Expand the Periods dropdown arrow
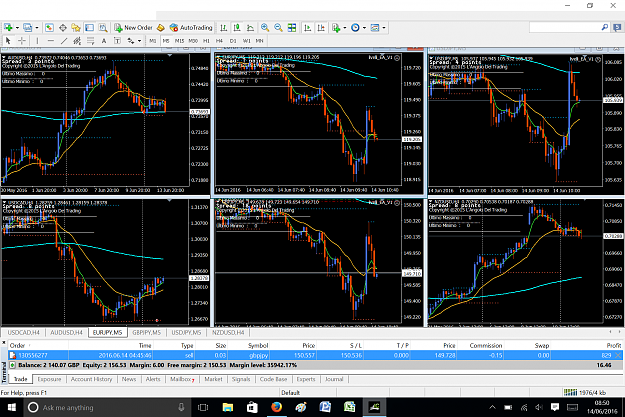Image resolution: width=625 pixels, height=417 pixels. (364, 28)
